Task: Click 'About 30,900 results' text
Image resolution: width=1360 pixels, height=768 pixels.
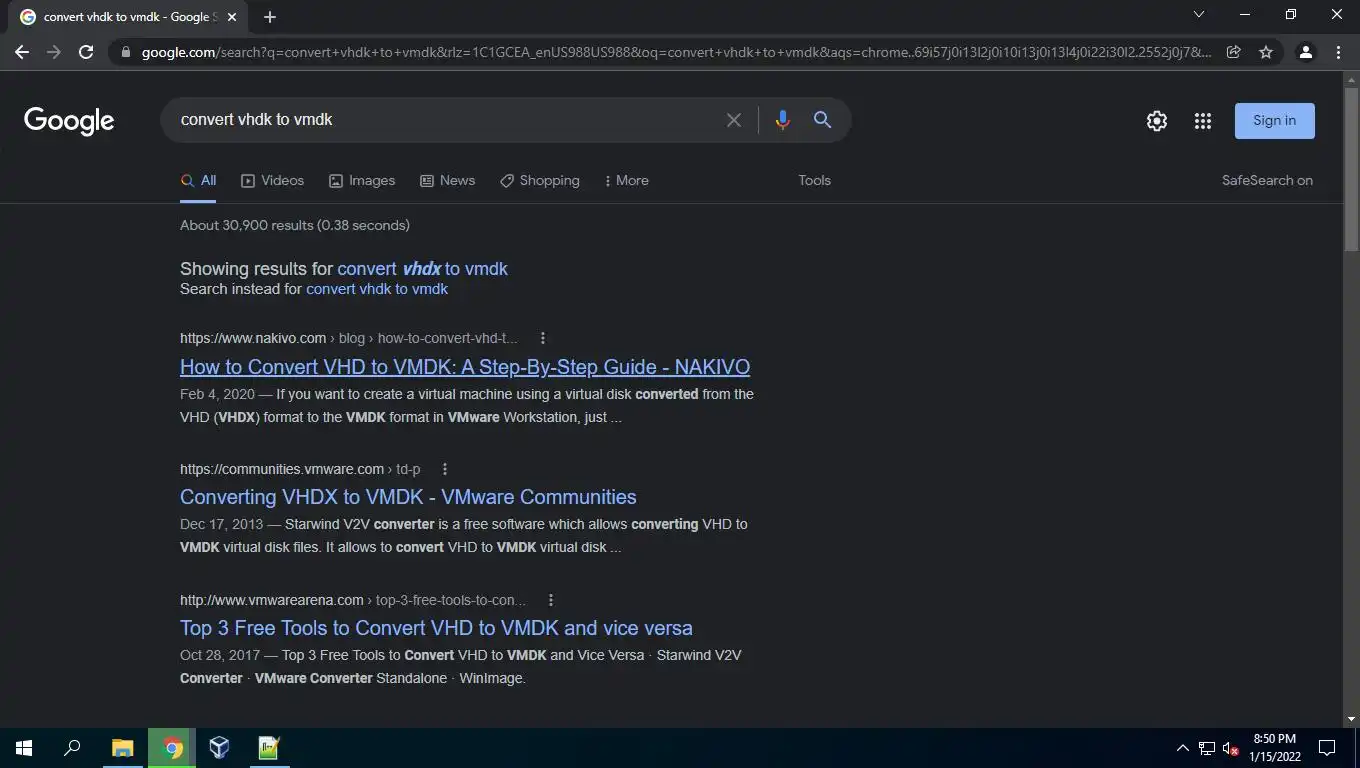Action: click(x=295, y=225)
